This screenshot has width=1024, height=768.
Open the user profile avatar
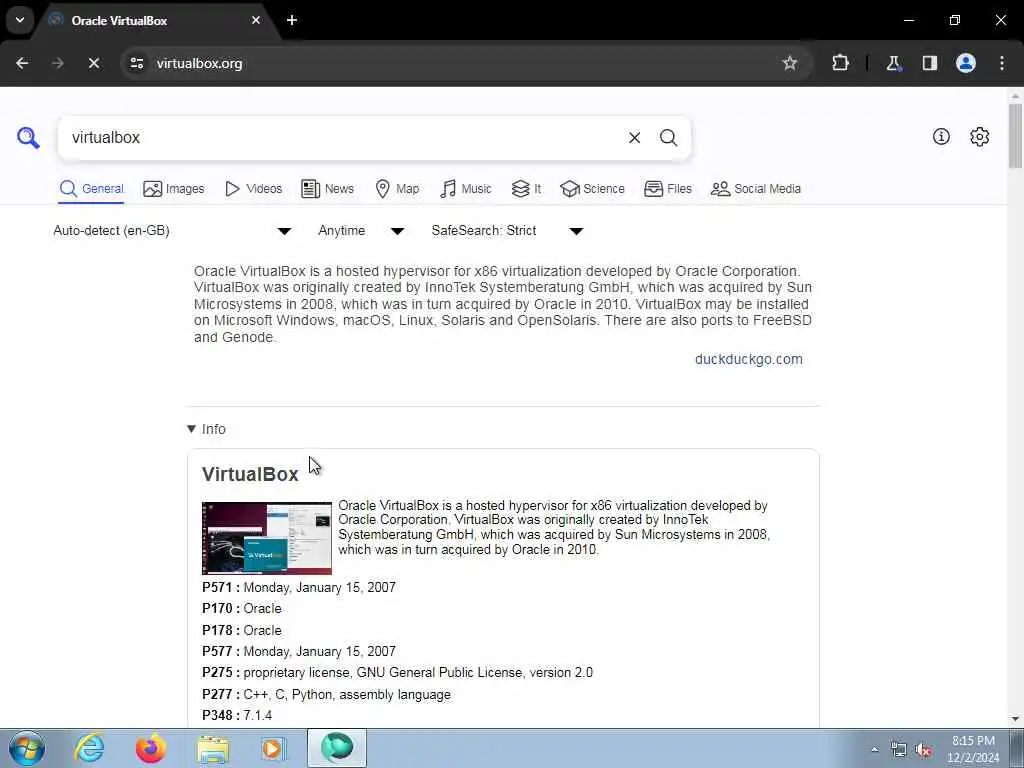click(x=966, y=63)
